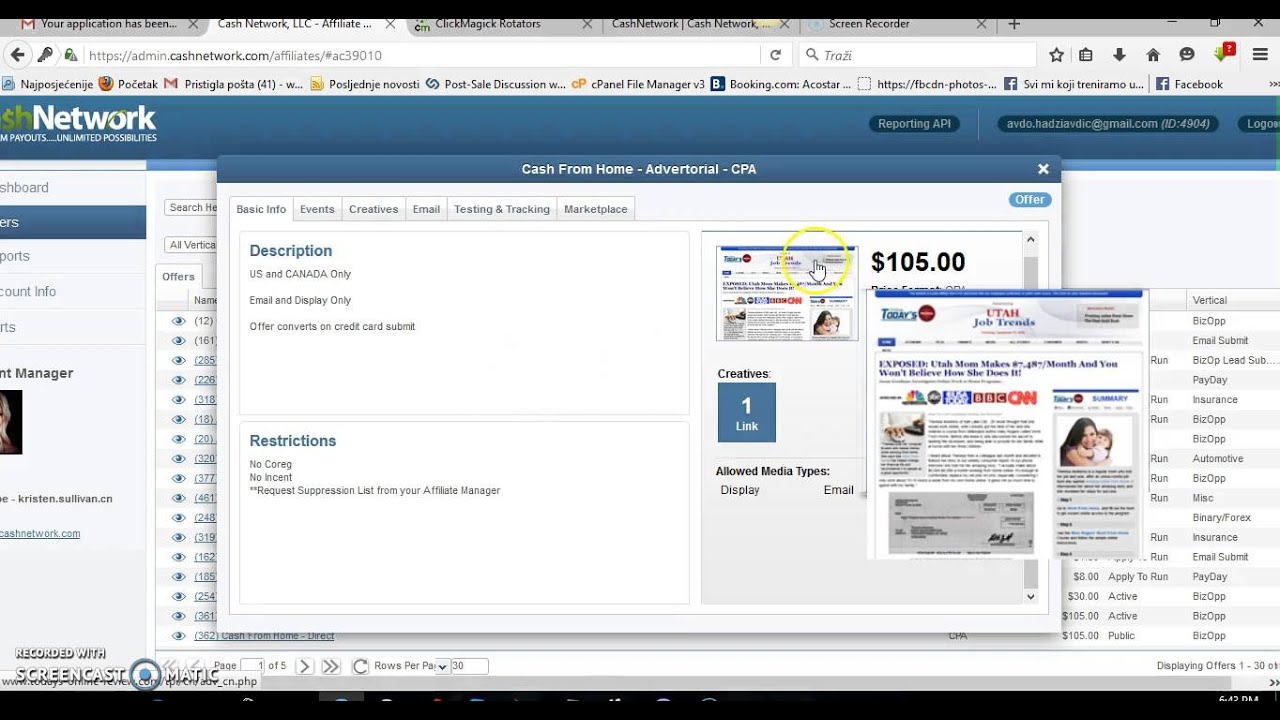Click the enlarged Utah Job Trends preview
This screenshot has height=720, width=1280.
click(x=1008, y=424)
